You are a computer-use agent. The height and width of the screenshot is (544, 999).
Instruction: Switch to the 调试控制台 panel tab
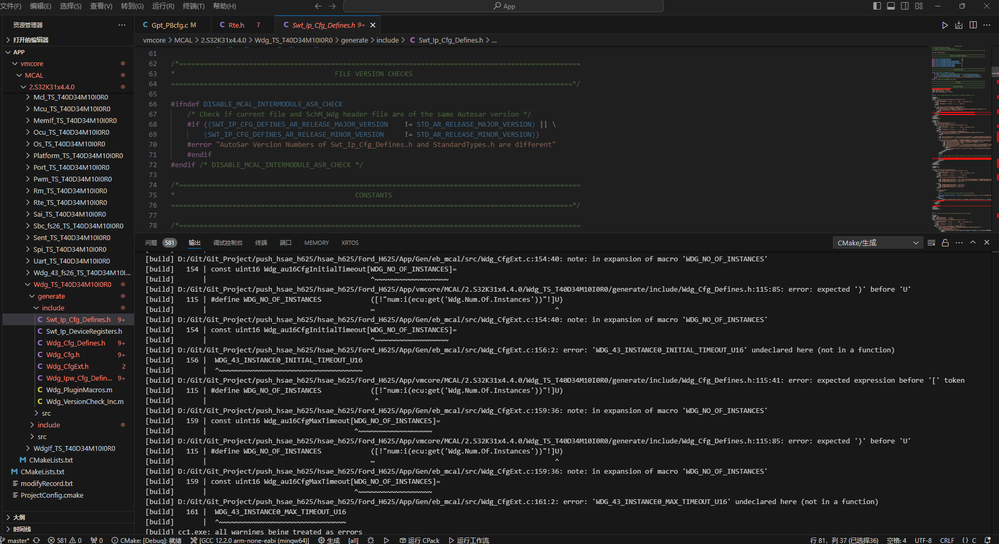click(x=227, y=243)
